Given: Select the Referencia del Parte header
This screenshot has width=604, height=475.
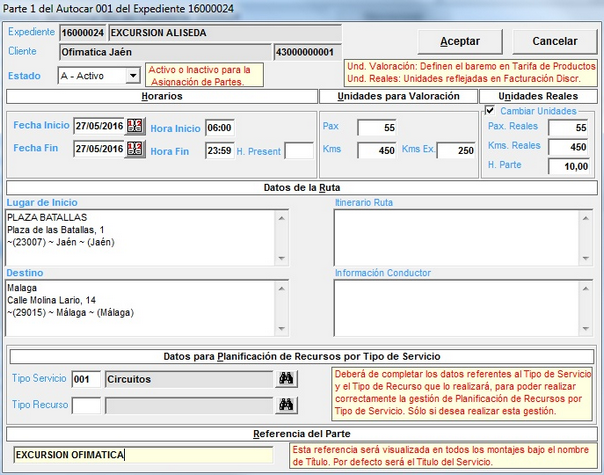Looking at the screenshot, I should pyautogui.click(x=302, y=434).
